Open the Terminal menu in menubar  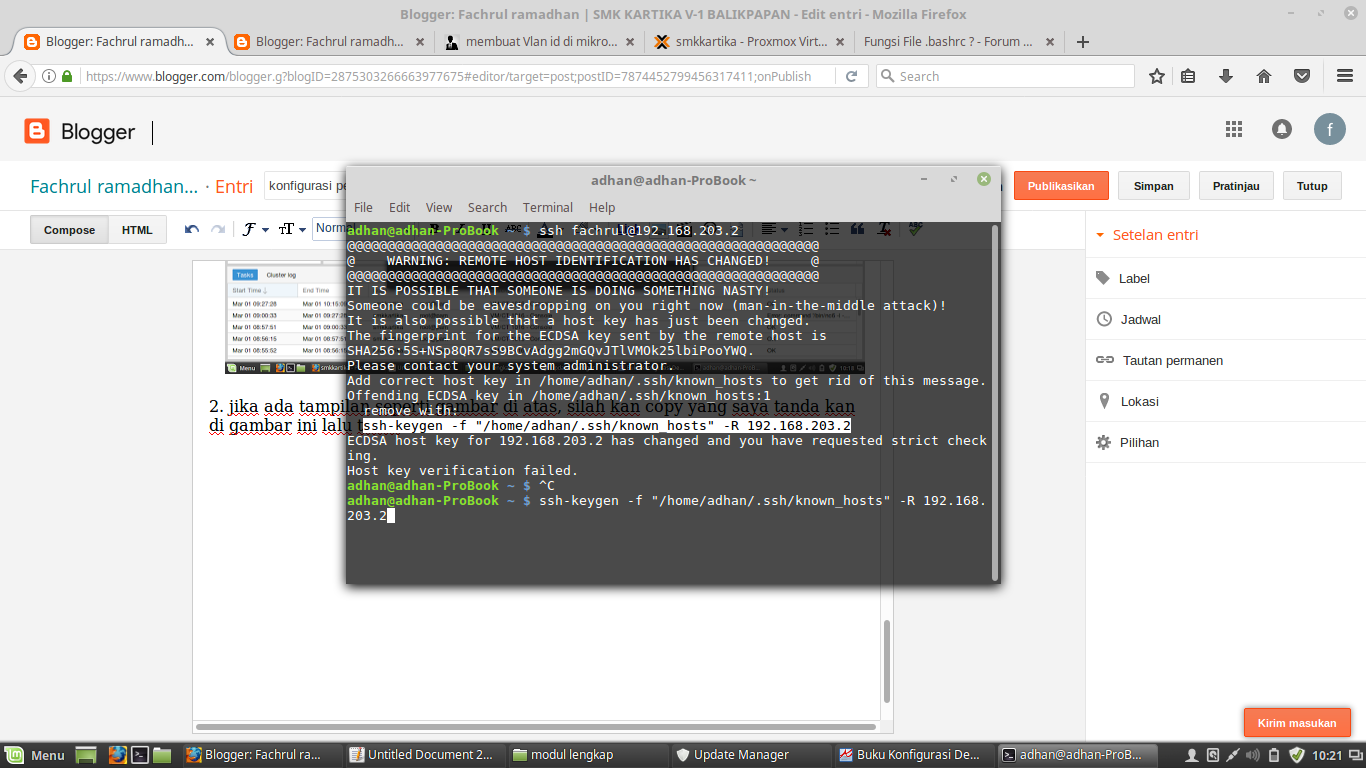pyautogui.click(x=547, y=207)
